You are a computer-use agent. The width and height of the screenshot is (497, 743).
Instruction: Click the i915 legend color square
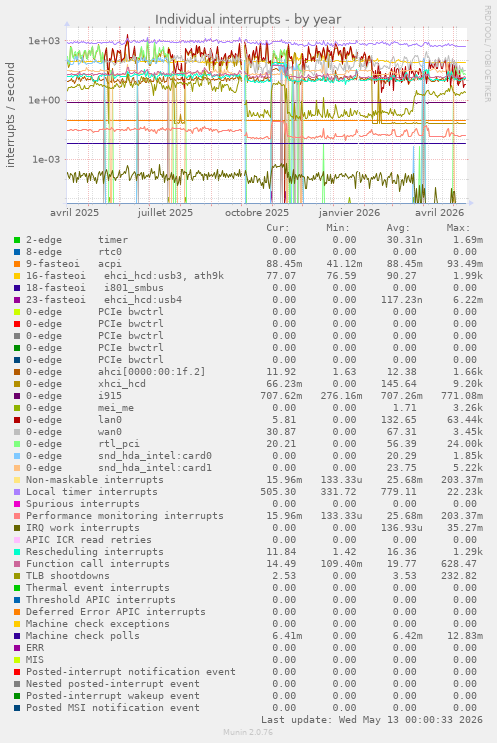point(17,396)
